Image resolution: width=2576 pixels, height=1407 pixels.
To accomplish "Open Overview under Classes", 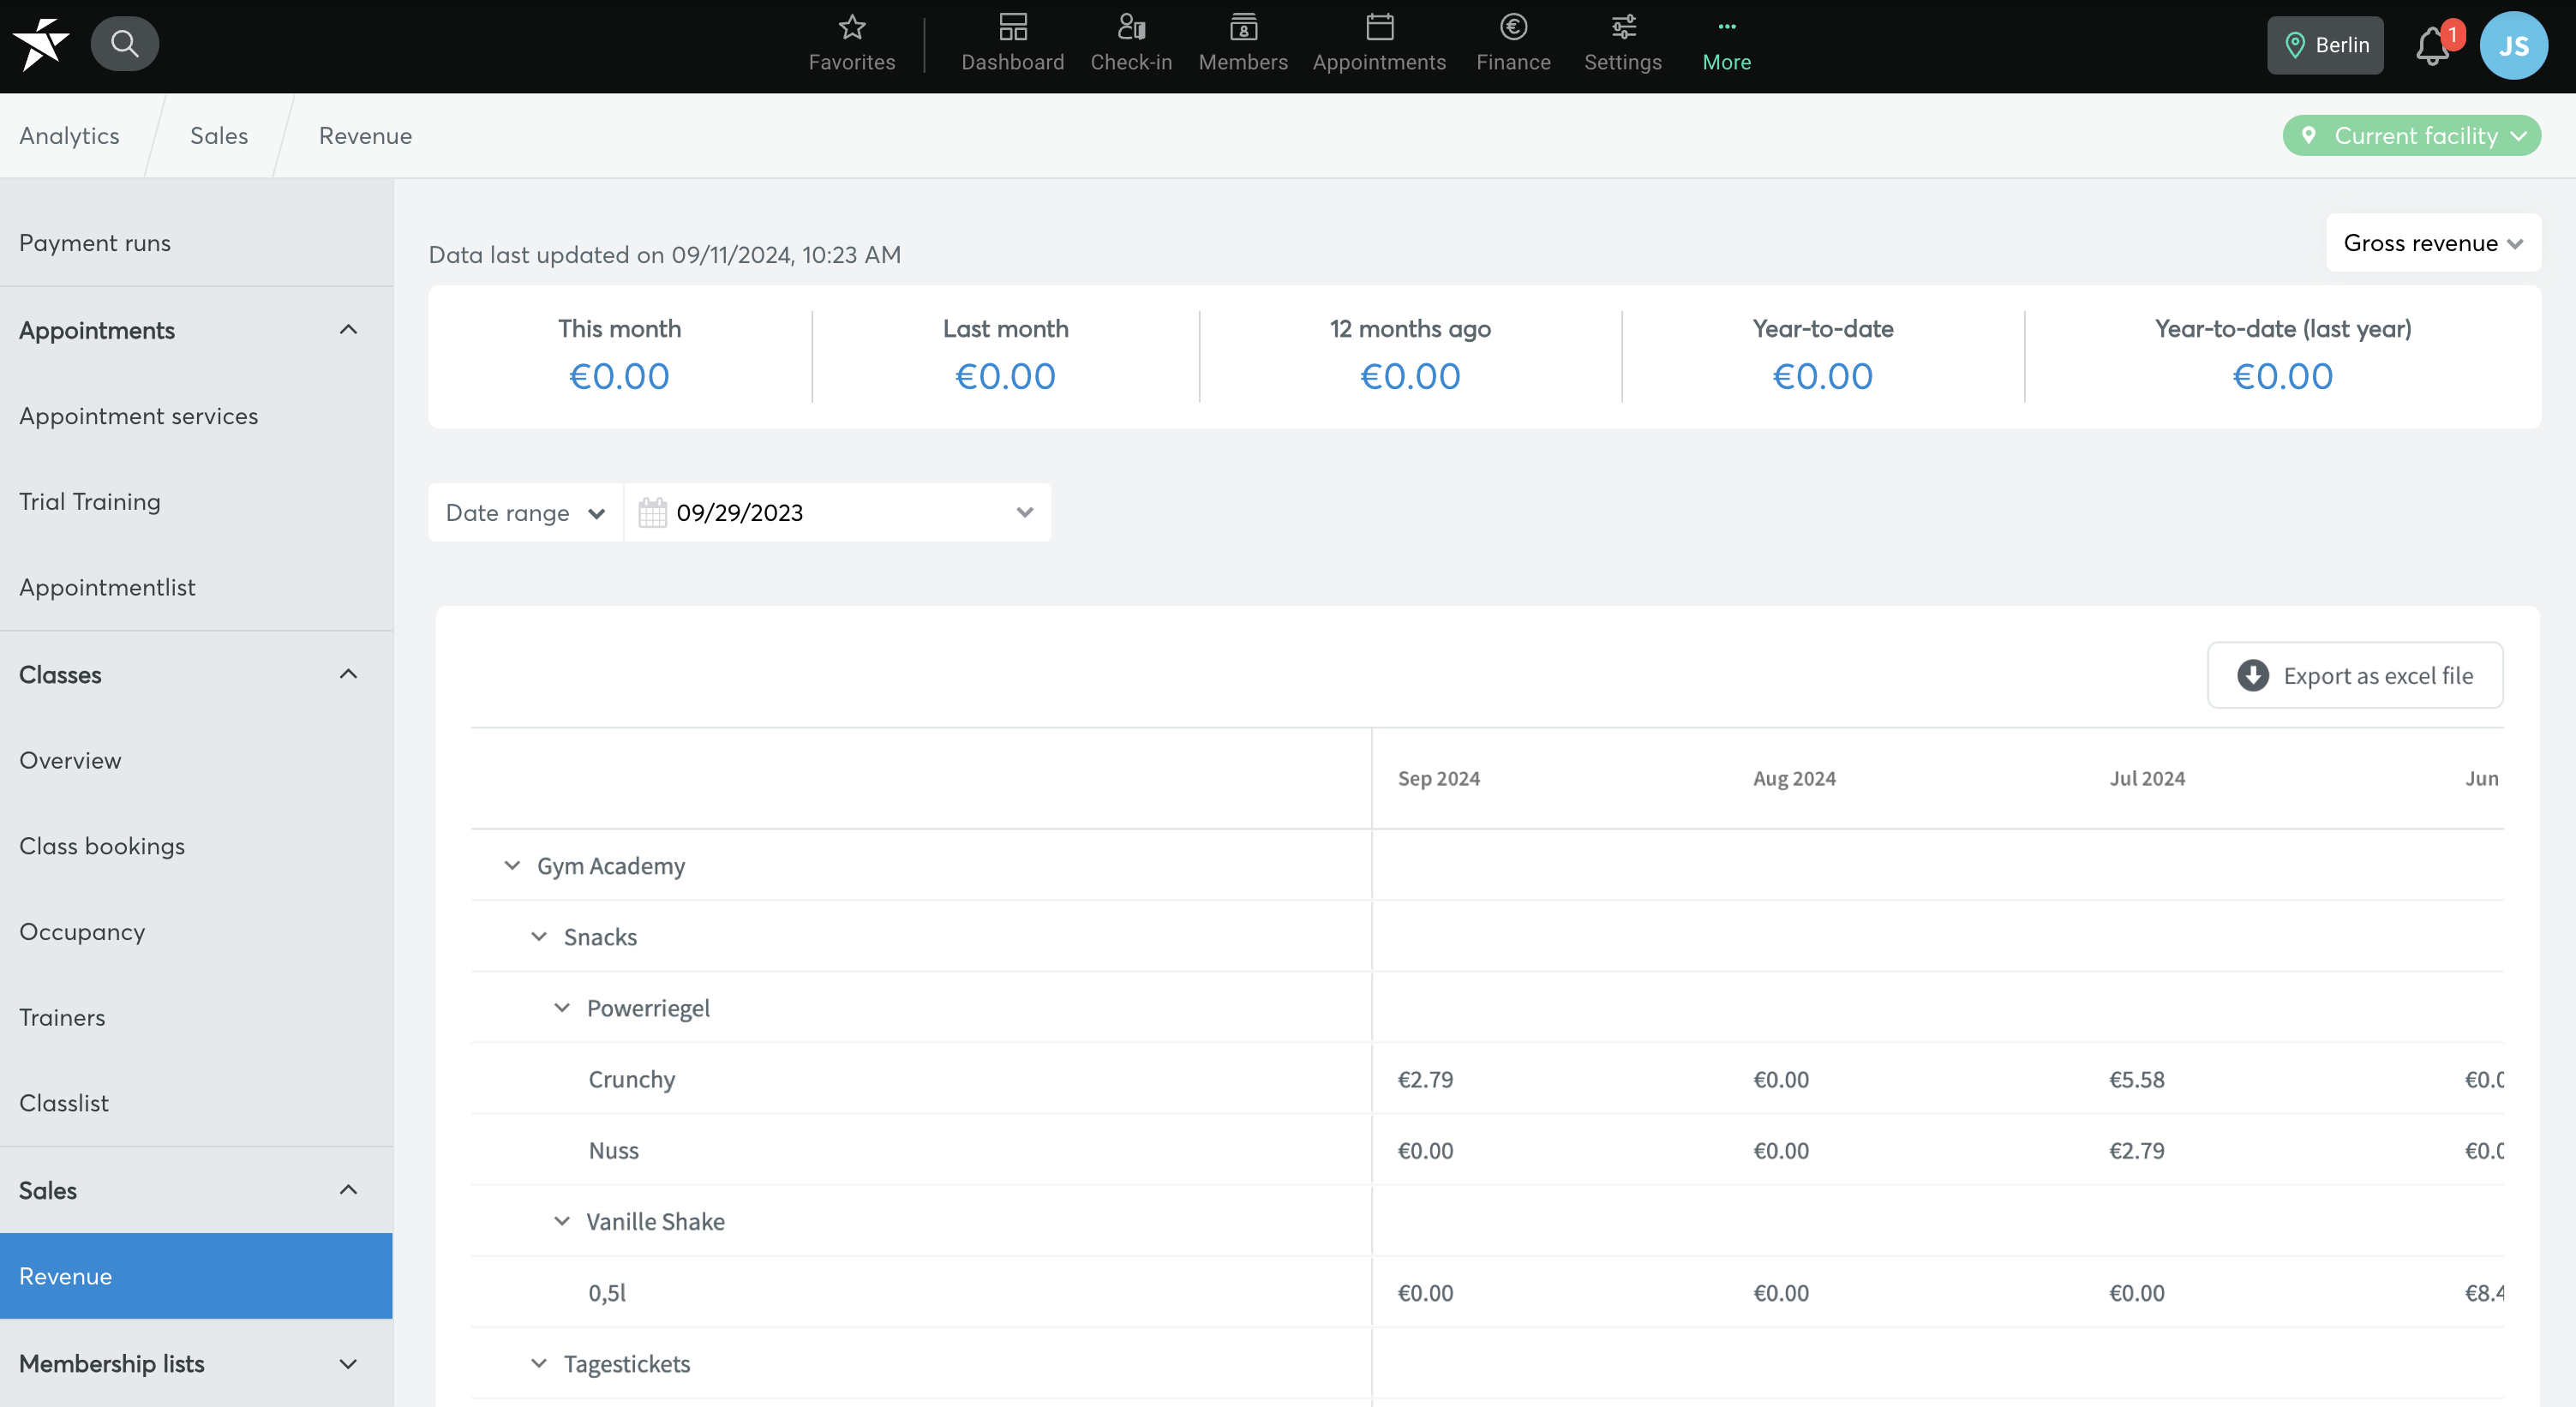I will (196, 760).
